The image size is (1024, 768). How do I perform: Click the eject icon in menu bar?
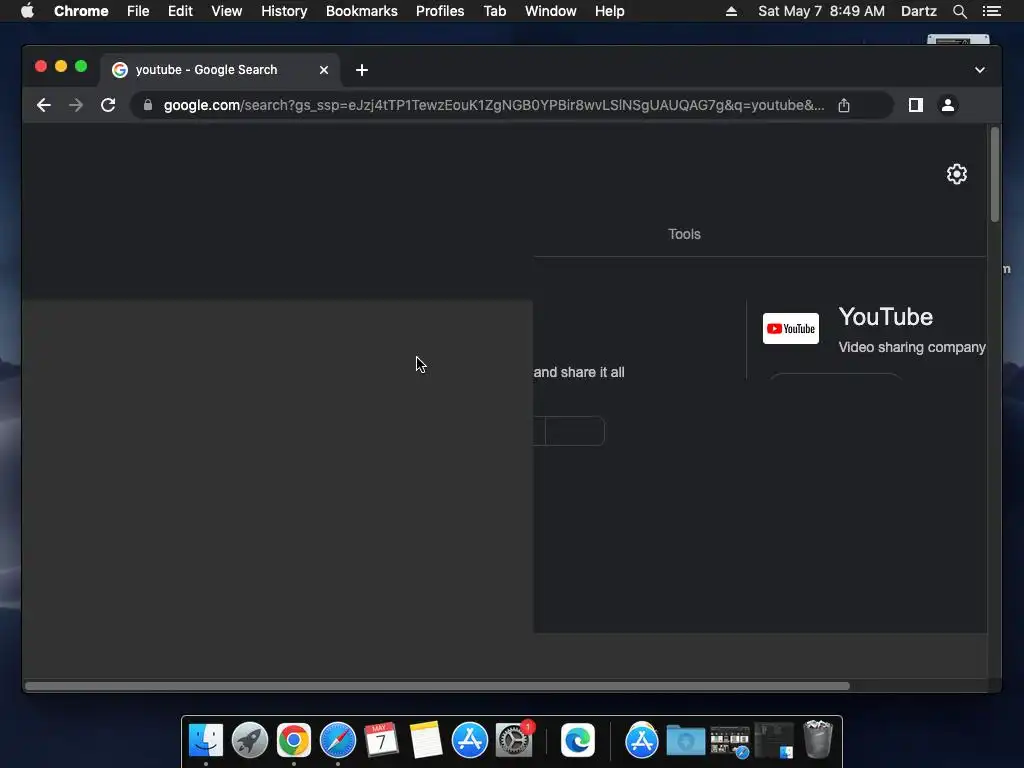731,11
